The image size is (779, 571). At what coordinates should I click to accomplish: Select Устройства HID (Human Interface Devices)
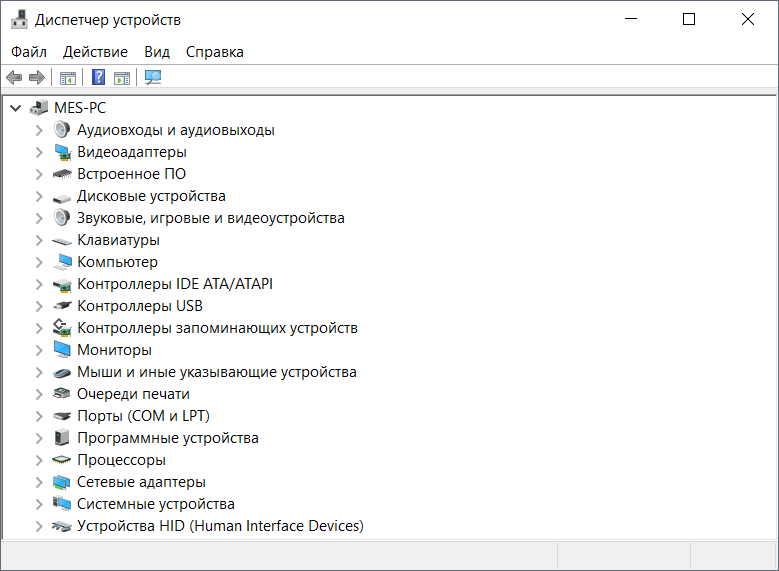pos(220,526)
